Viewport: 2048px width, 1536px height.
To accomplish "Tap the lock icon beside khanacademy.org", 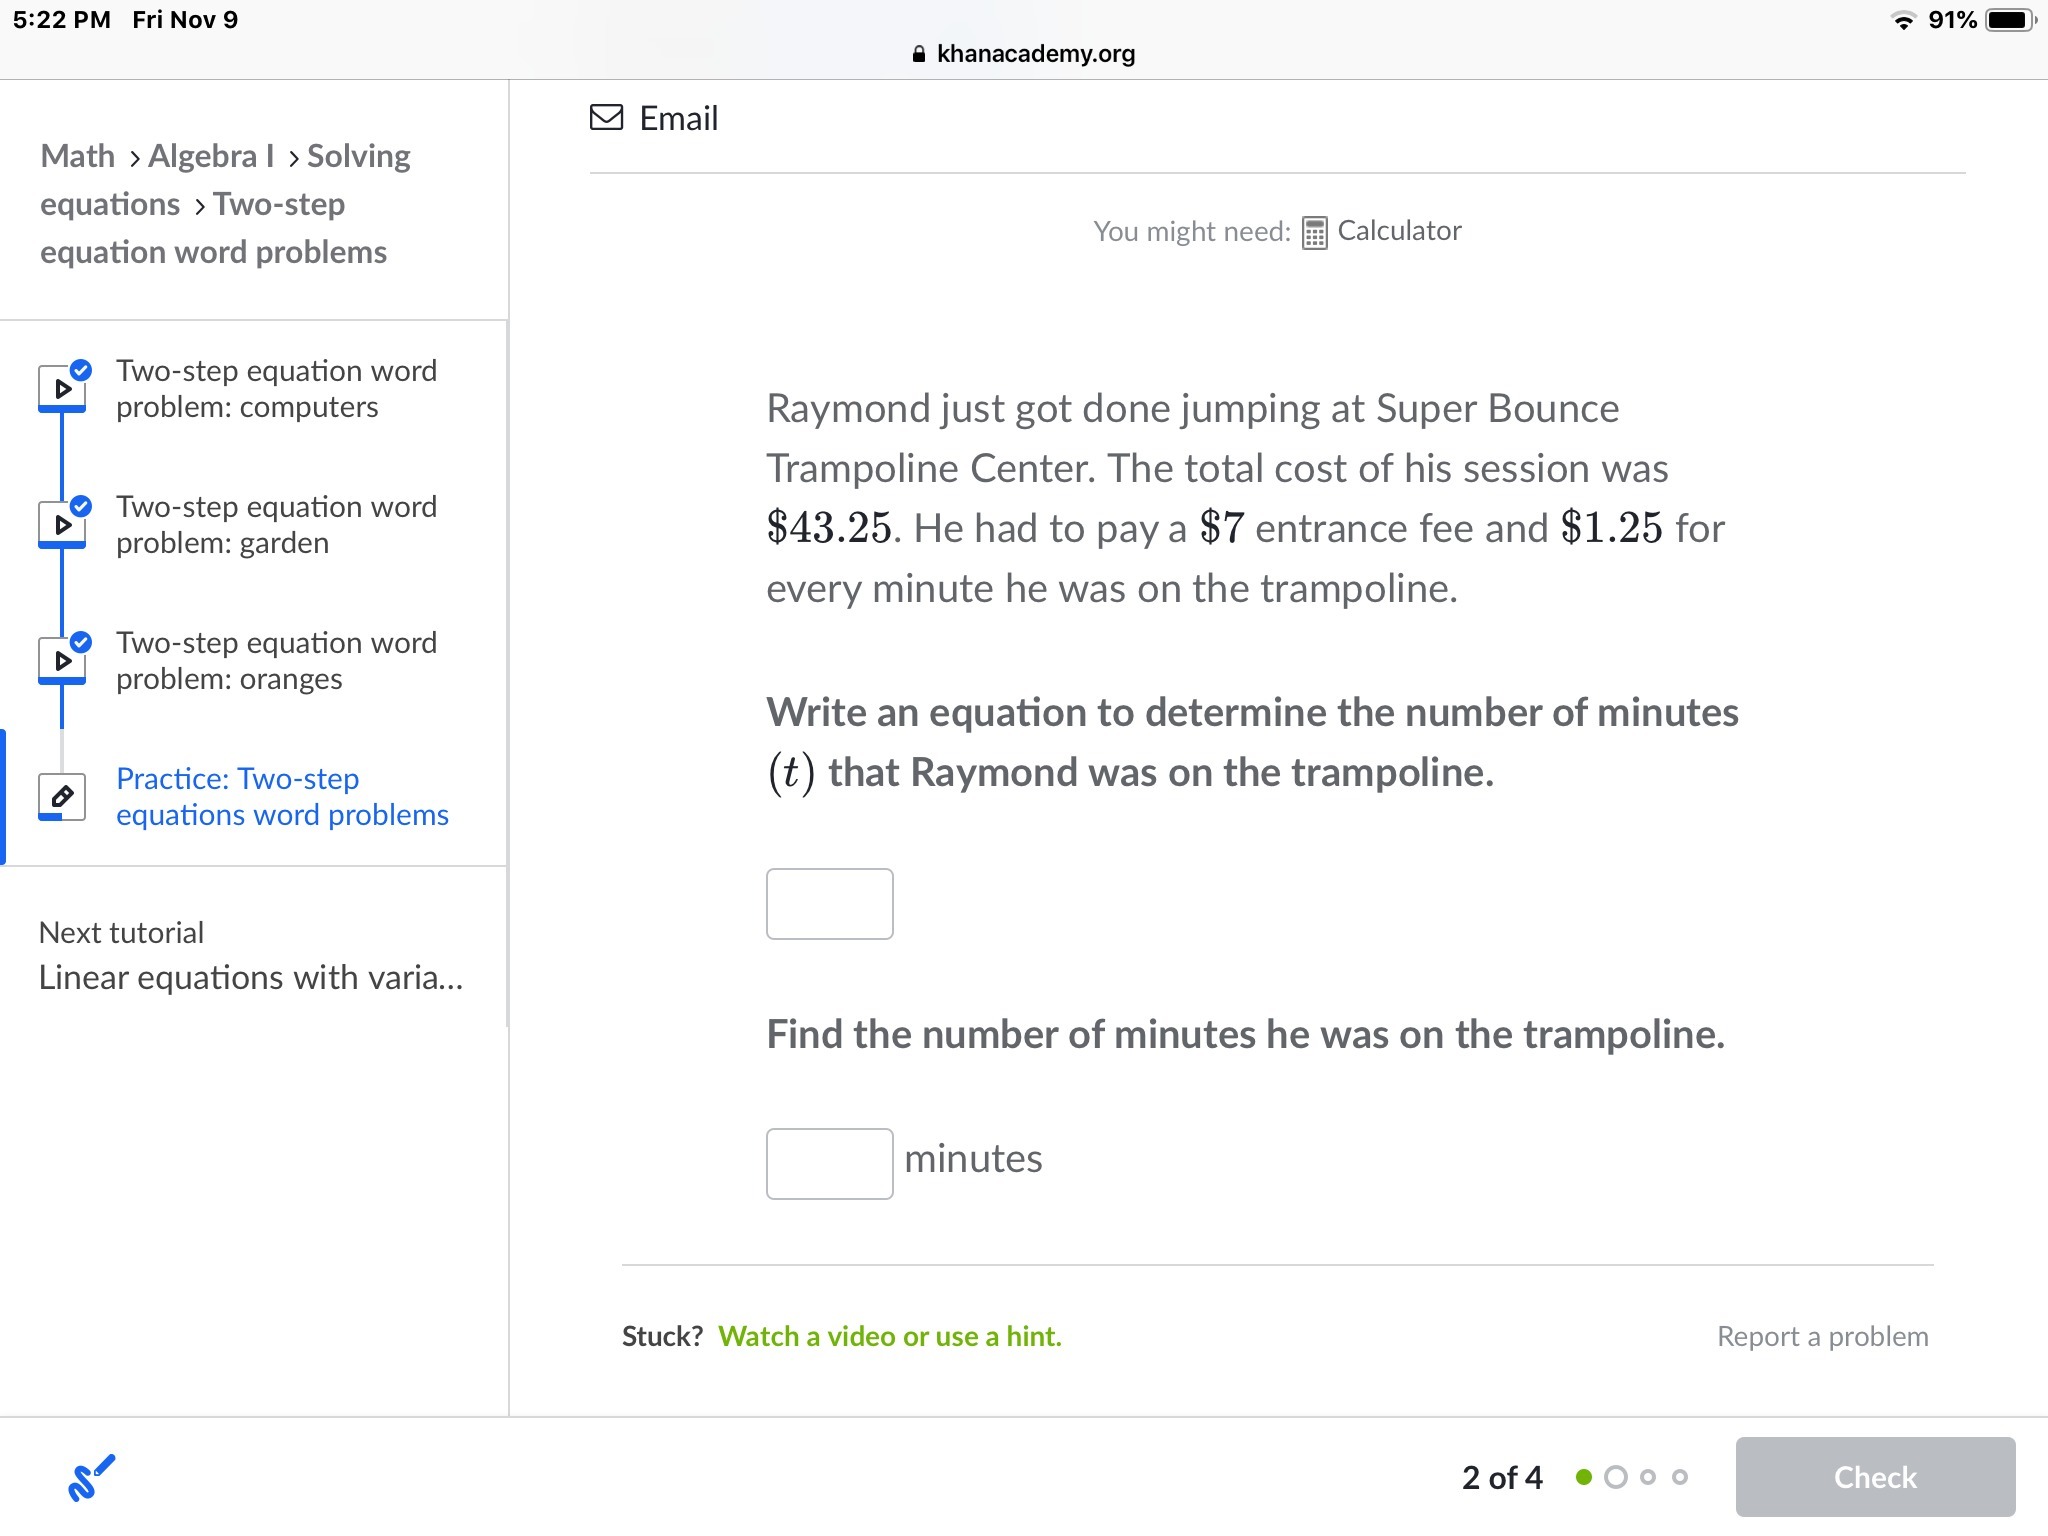I will coord(919,54).
